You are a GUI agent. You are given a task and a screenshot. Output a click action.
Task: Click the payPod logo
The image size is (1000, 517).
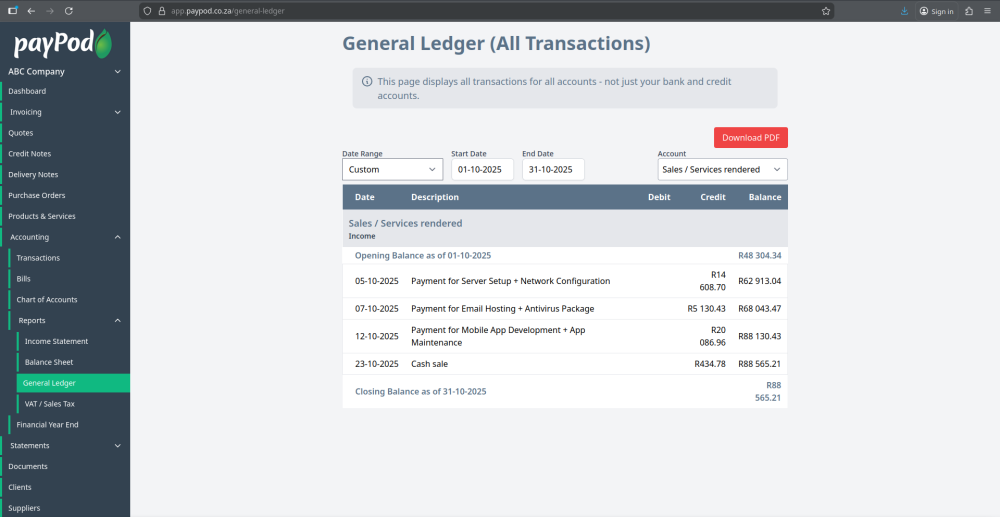tap(63, 43)
